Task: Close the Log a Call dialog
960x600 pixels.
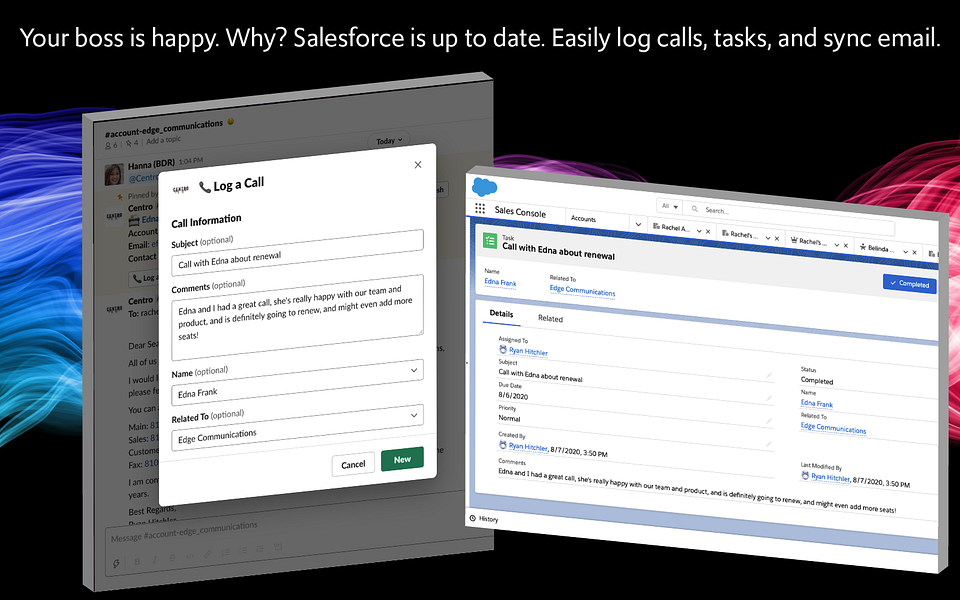Action: pyautogui.click(x=418, y=165)
